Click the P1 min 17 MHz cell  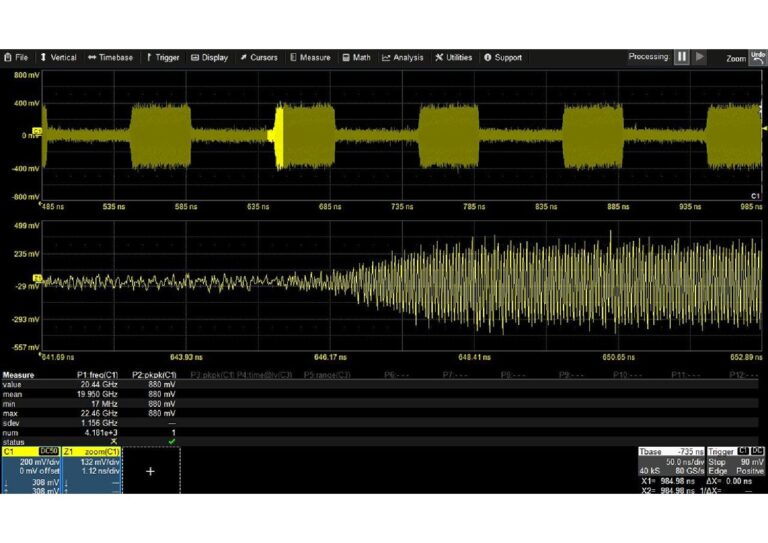pos(104,404)
